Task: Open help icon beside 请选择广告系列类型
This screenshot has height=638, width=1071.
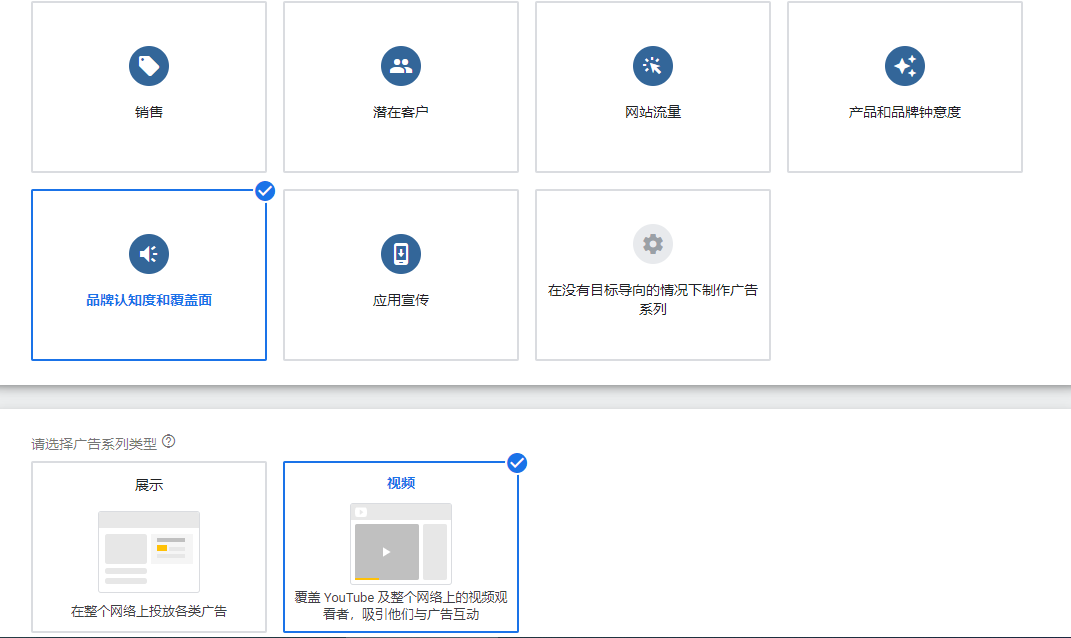Action: (x=169, y=441)
